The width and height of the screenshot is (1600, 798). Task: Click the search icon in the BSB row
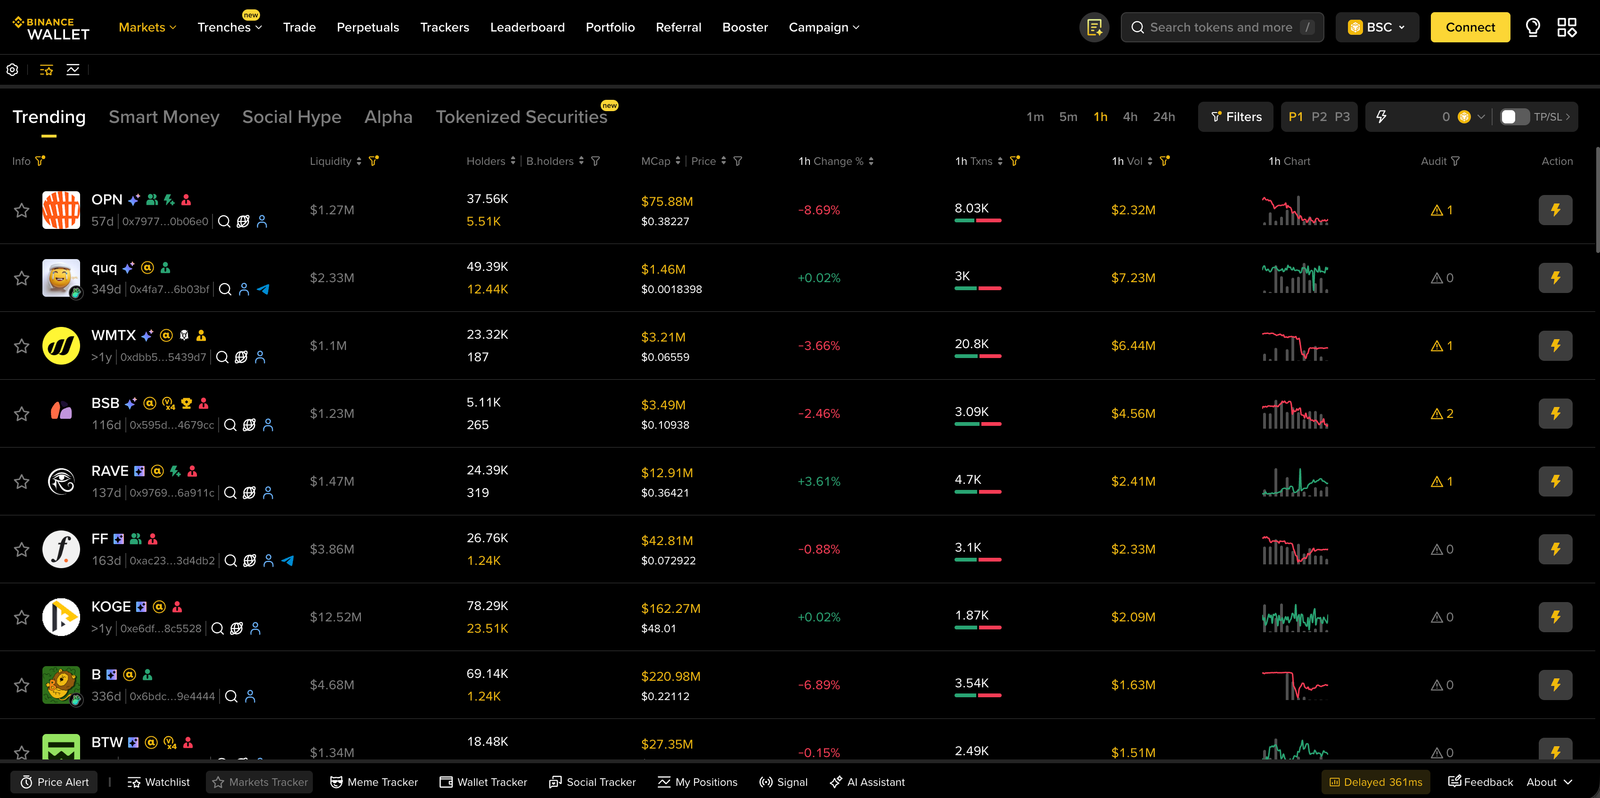coord(230,425)
